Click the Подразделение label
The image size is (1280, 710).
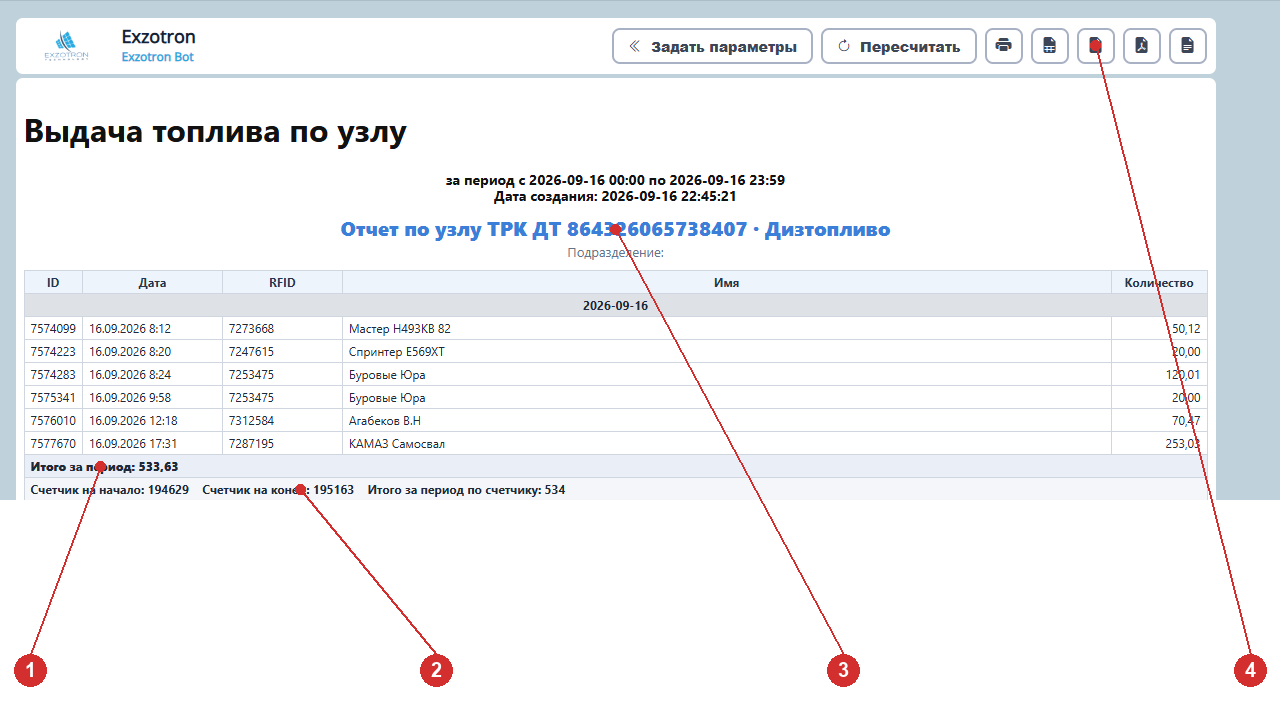point(616,253)
